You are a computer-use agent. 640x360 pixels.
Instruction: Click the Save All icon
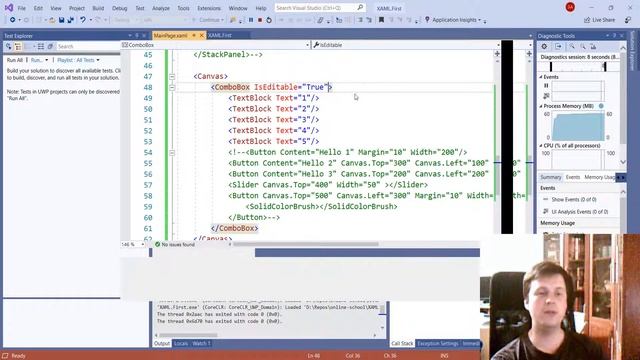tap(70, 20)
